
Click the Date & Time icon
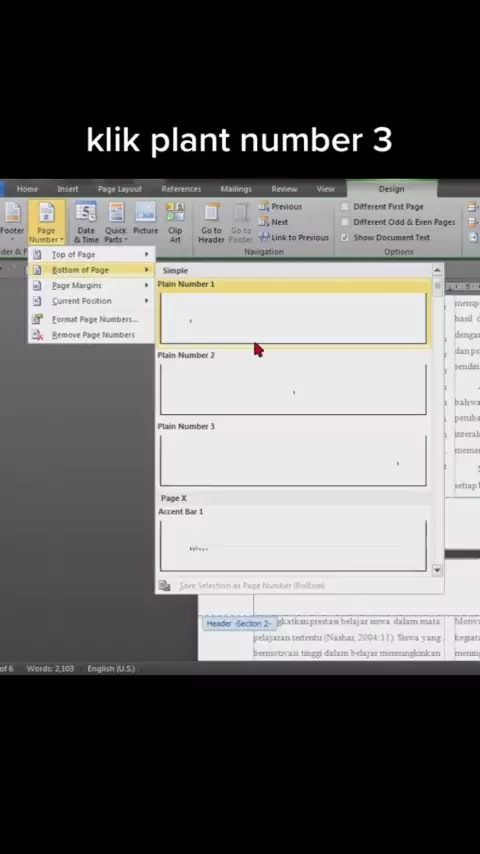tap(86, 222)
